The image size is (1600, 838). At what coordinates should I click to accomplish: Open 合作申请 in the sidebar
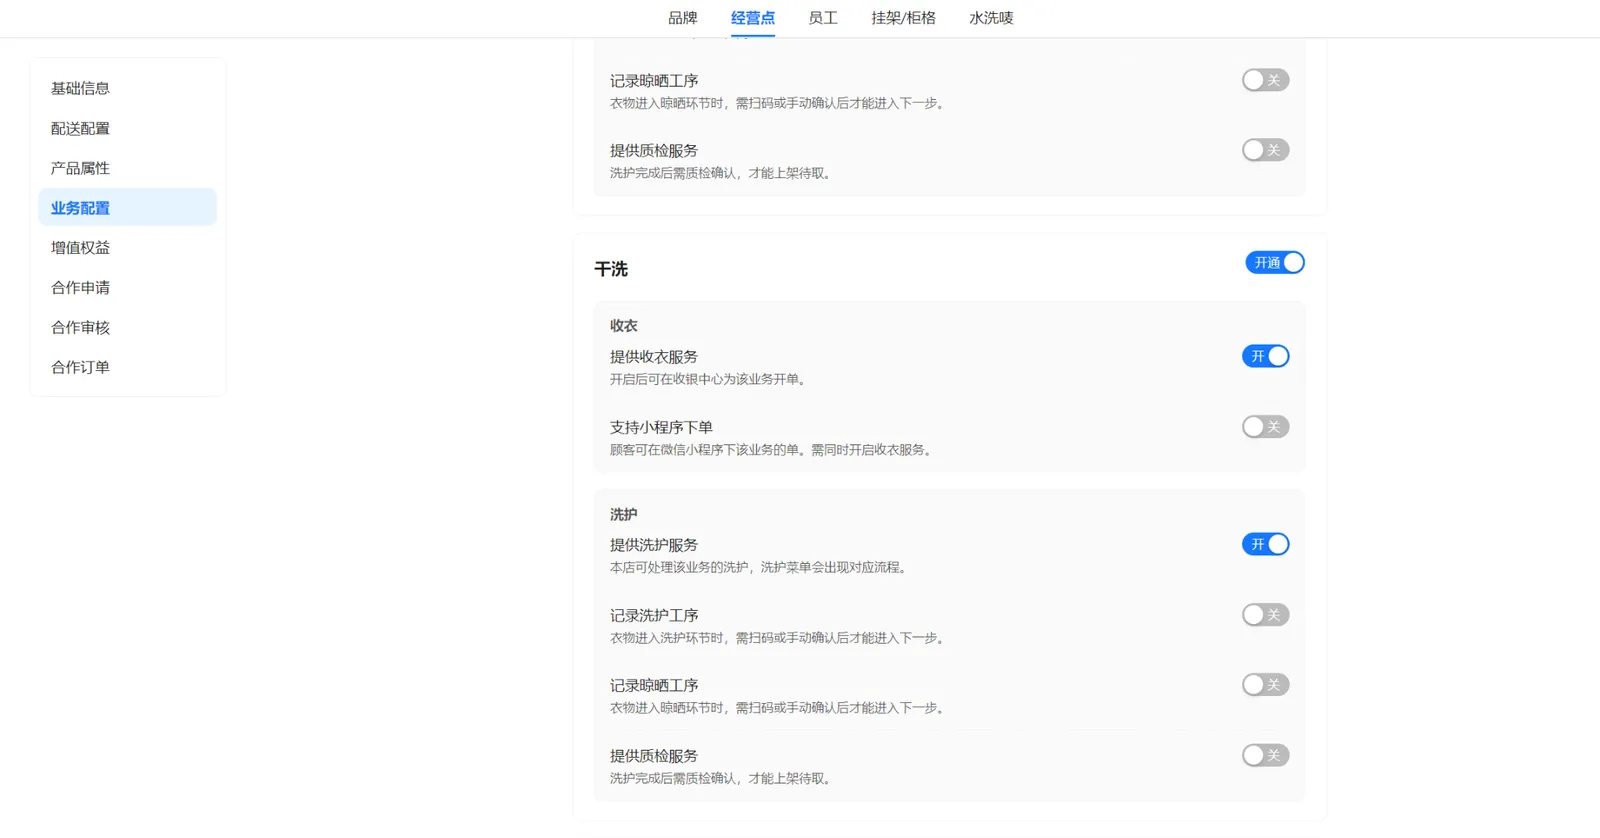(127, 287)
